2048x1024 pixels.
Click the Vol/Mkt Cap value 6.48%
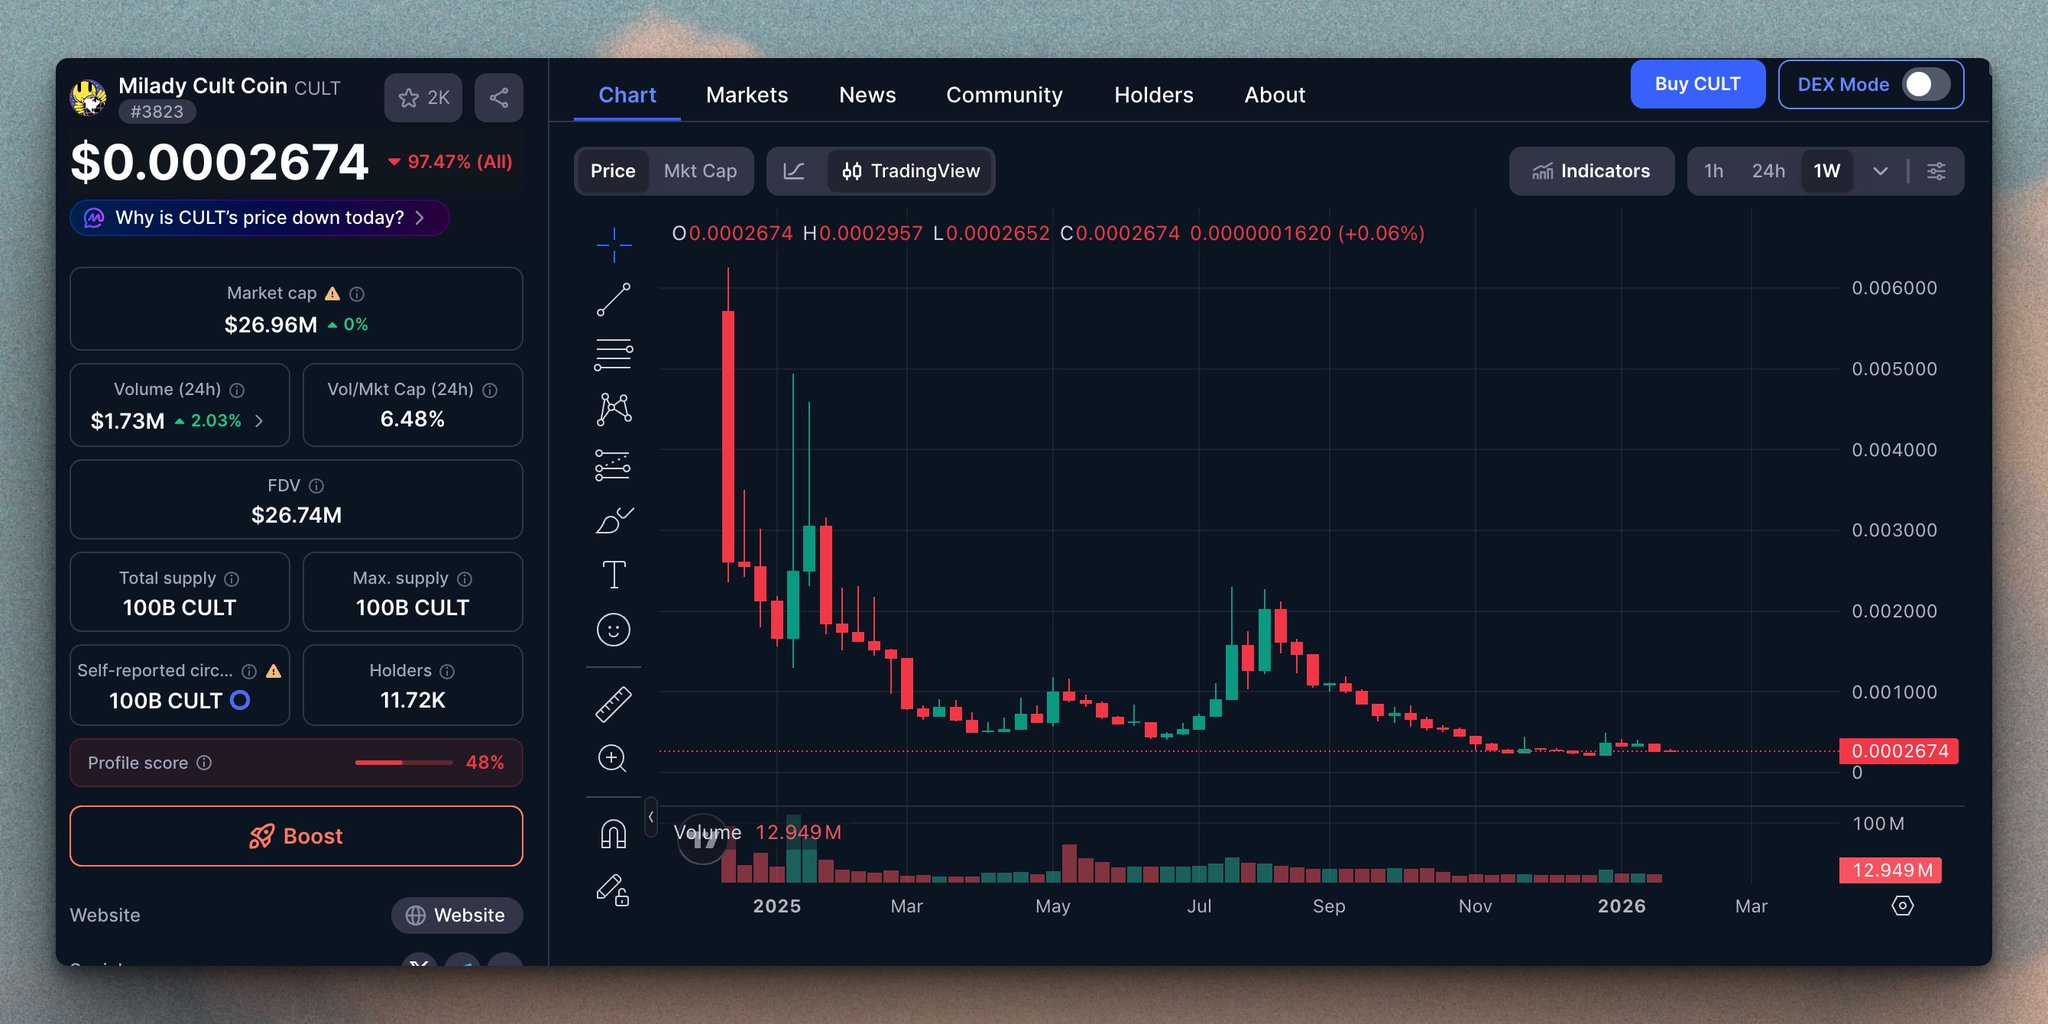(x=412, y=419)
